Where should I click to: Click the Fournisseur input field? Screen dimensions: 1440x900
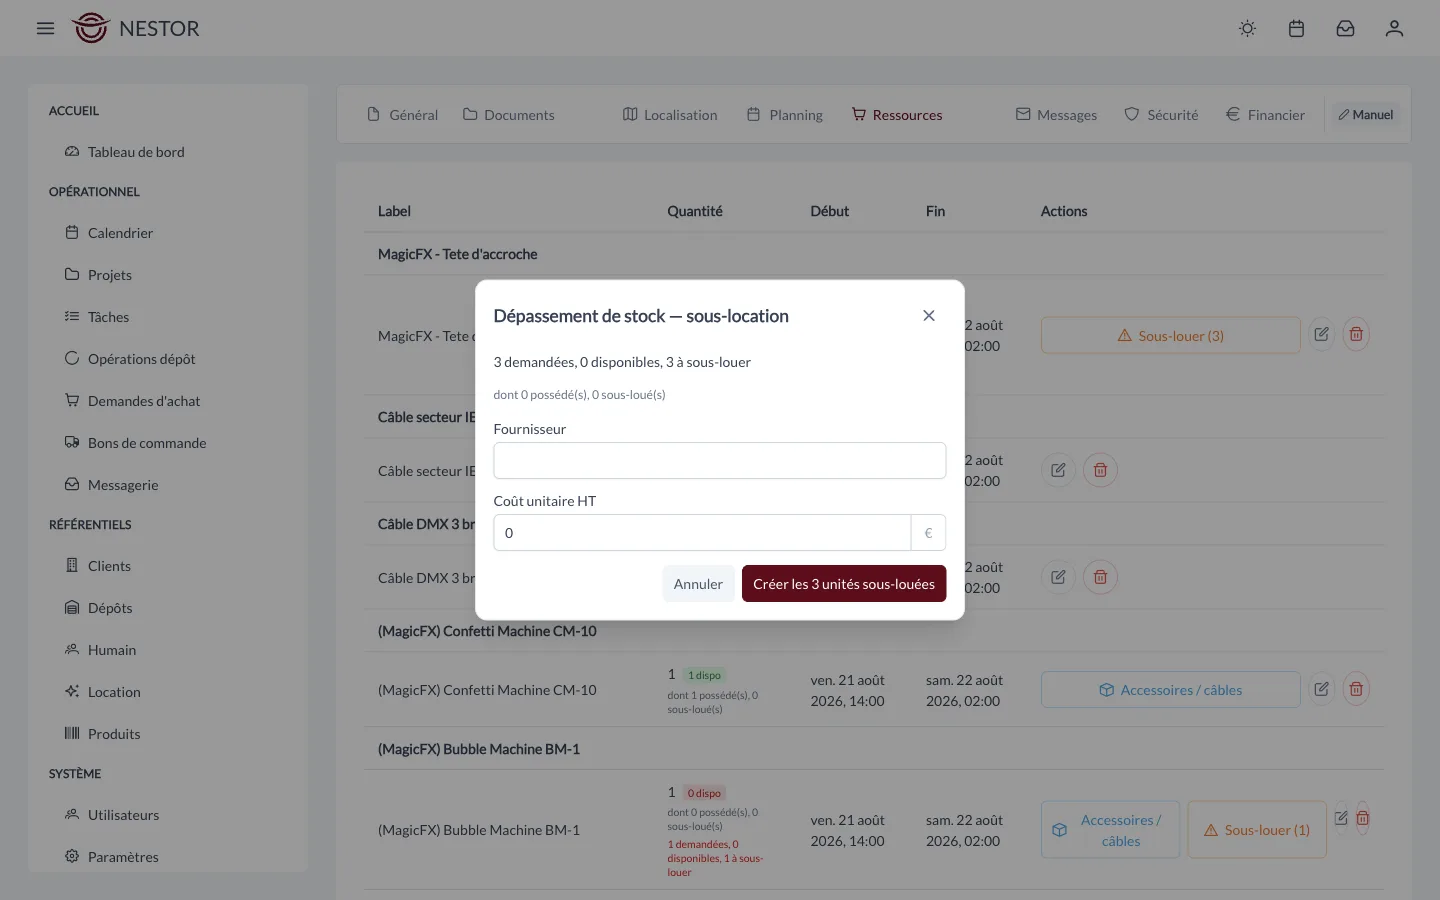719,461
